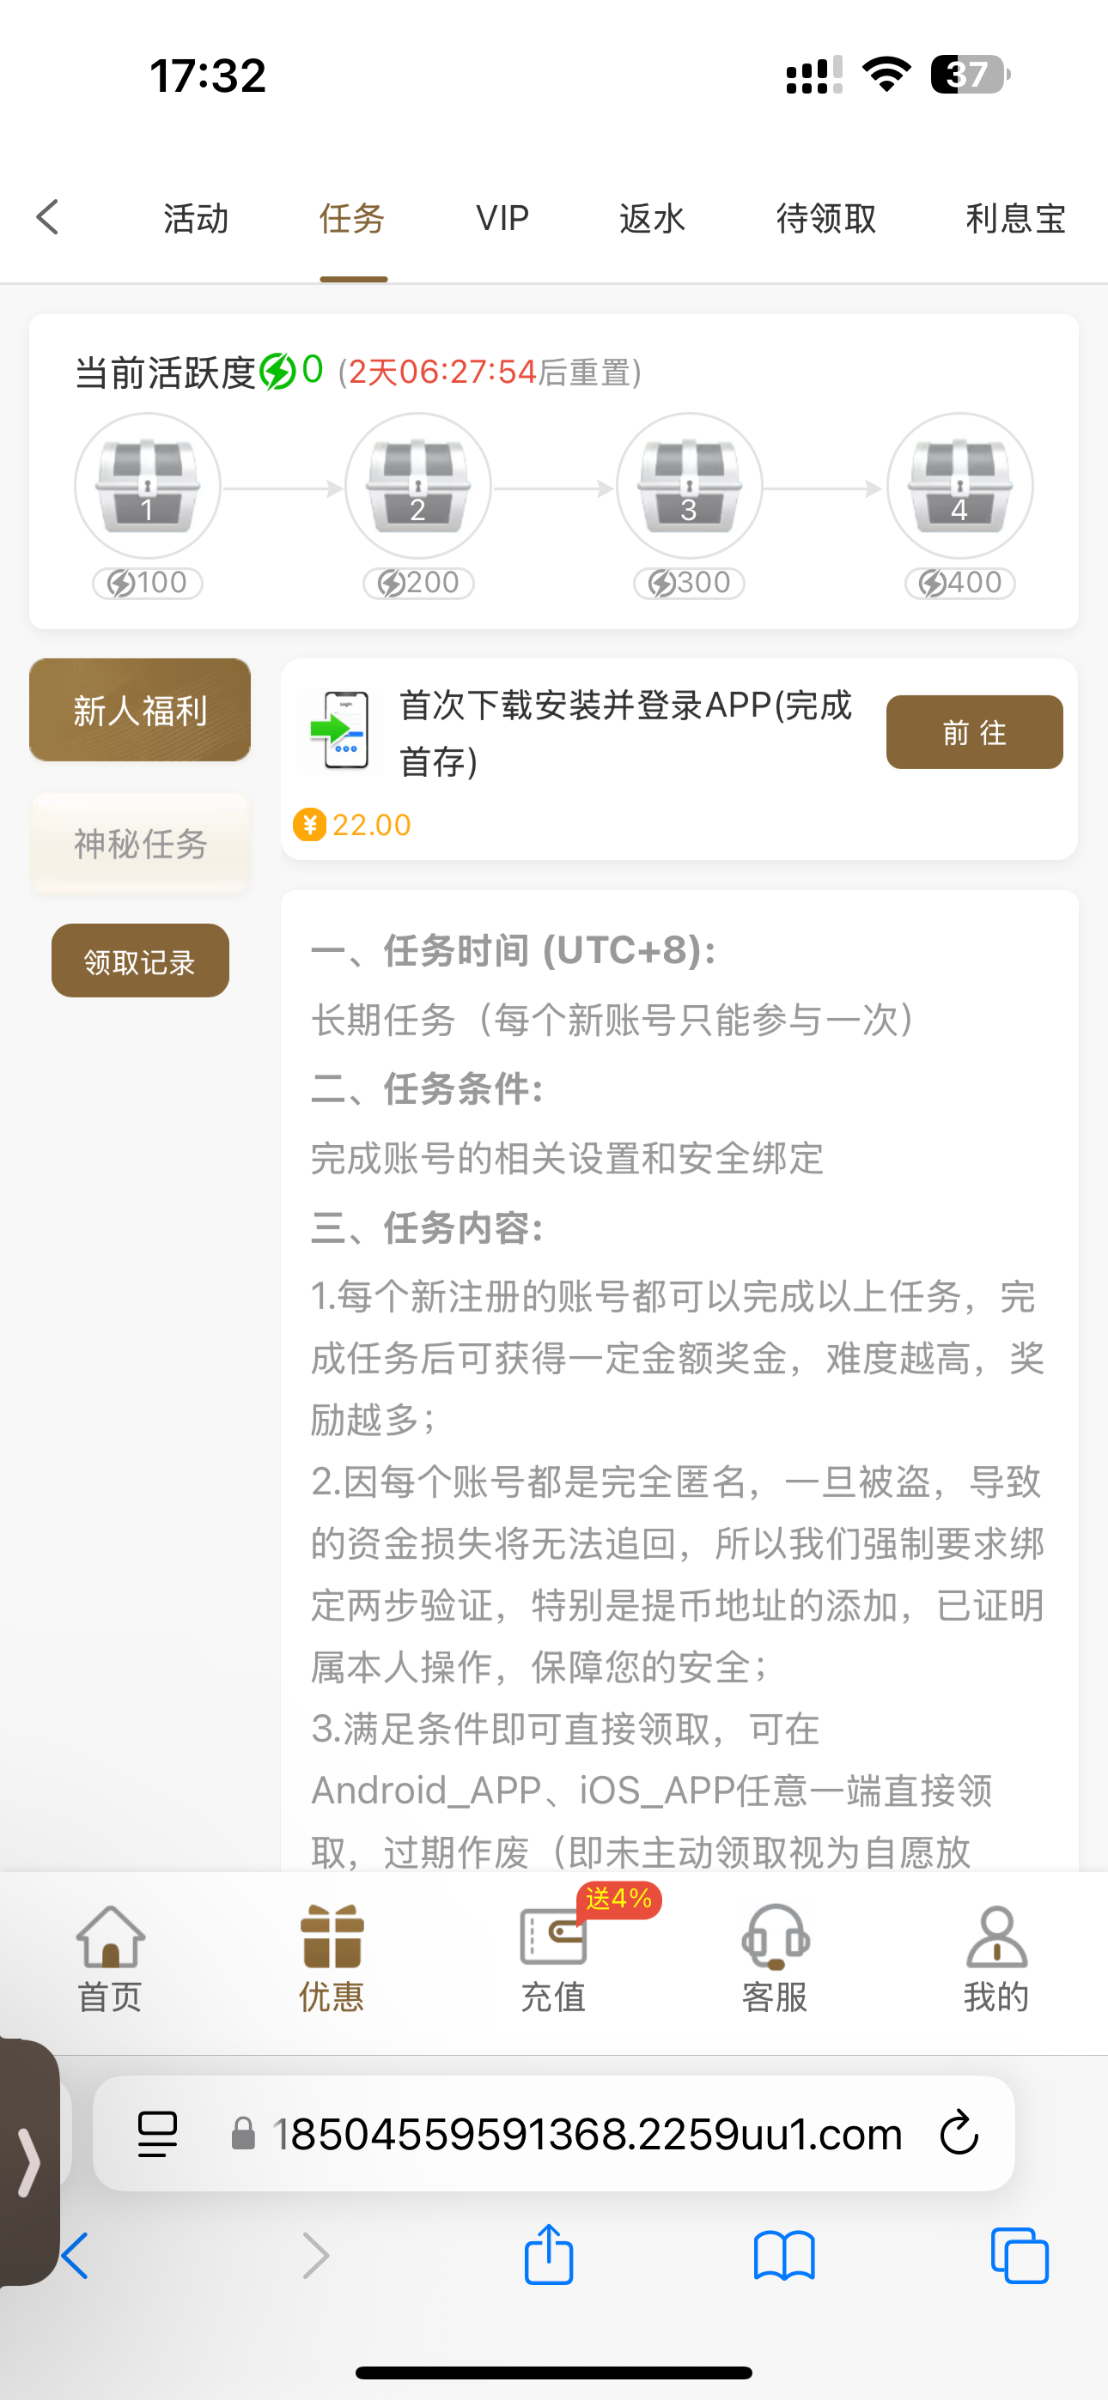This screenshot has width=1108, height=2400.
Task: Open Safari tabs overview icon
Action: point(1019,2256)
